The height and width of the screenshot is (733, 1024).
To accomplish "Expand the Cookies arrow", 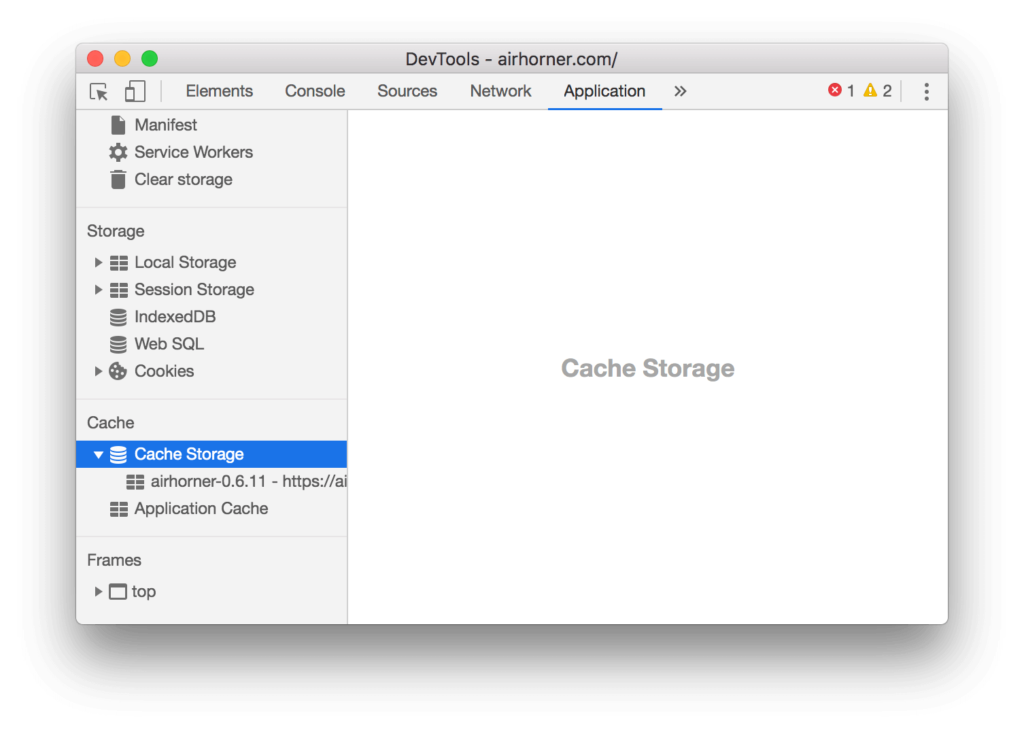I will pyautogui.click(x=98, y=371).
